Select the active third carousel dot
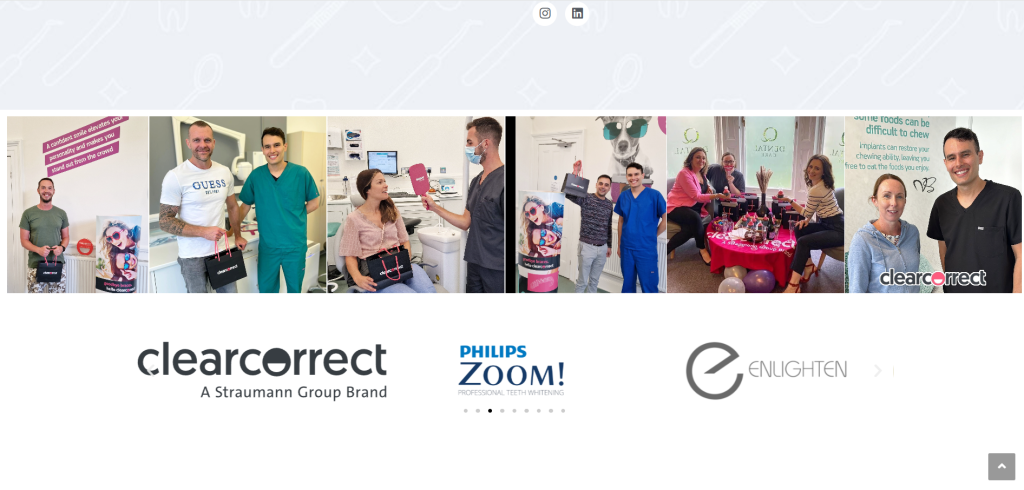1024x490 pixels. coord(490,411)
